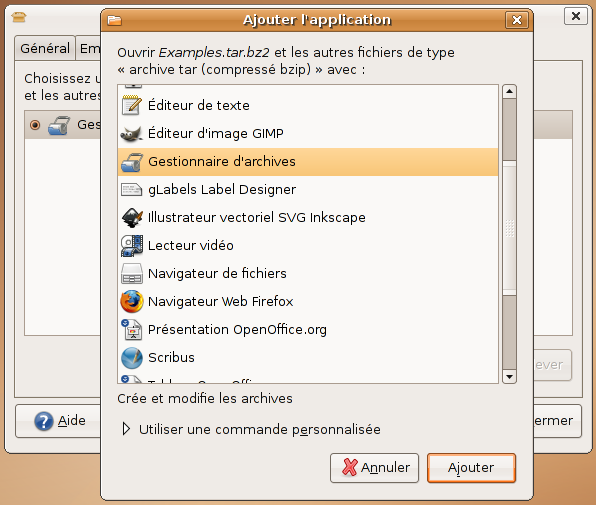
Task: Click the Ajouter button
Action: (x=471, y=468)
